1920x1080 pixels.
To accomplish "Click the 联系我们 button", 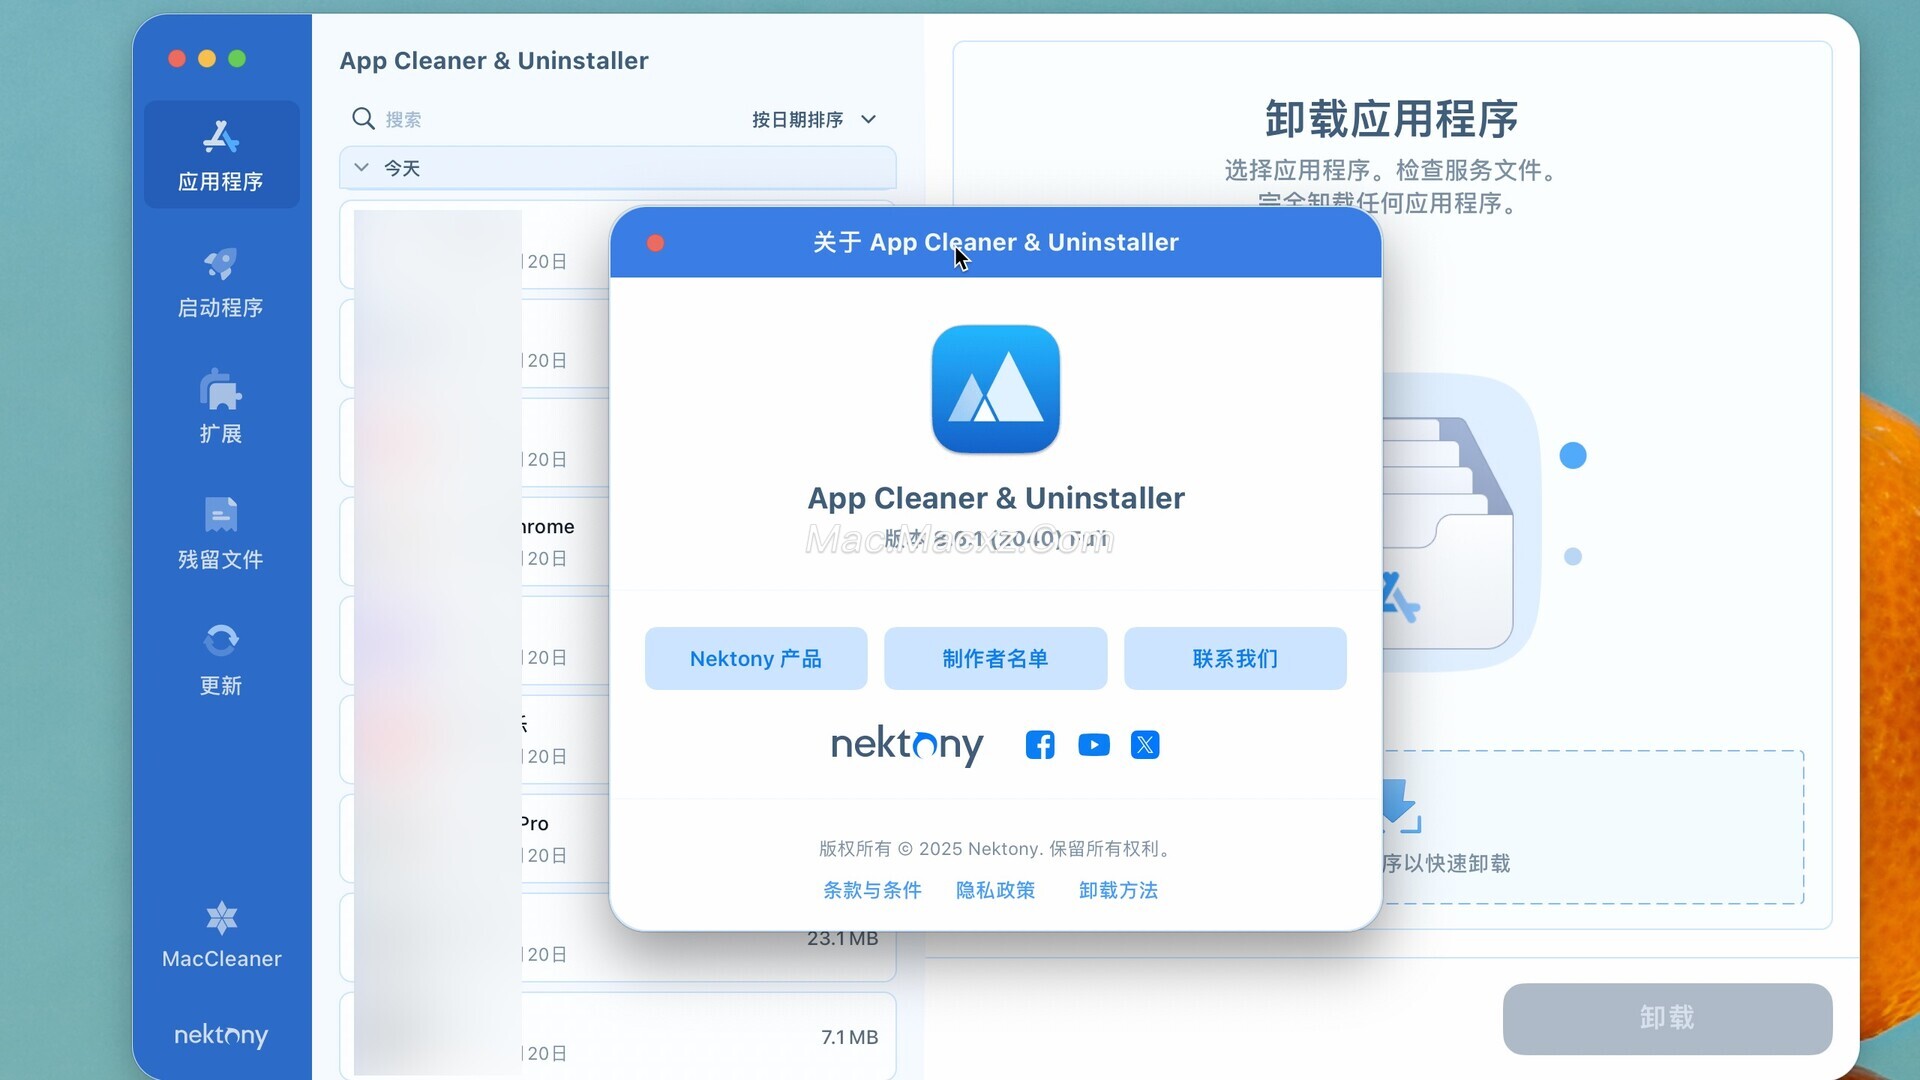I will pos(1235,658).
